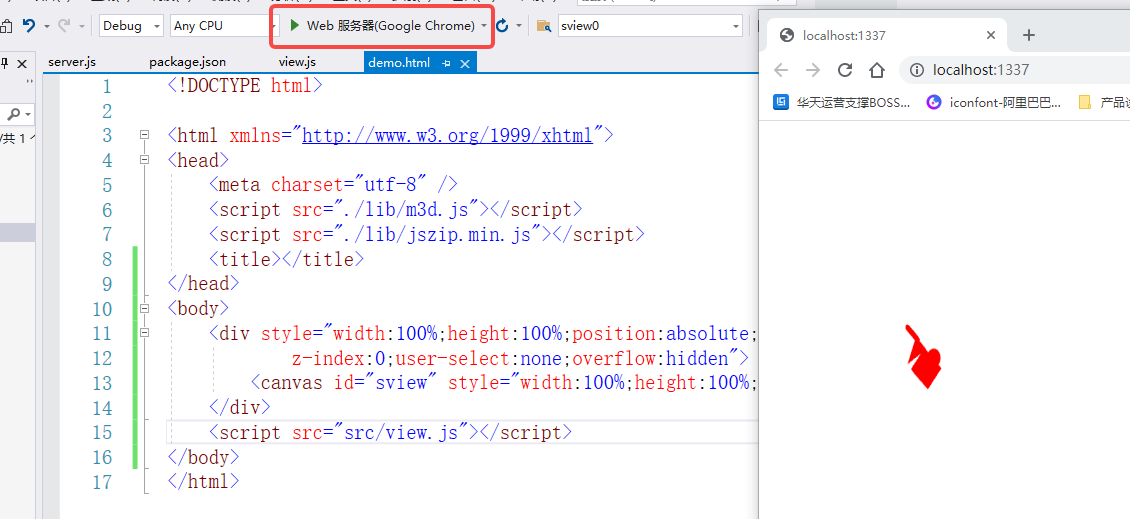Image resolution: width=1130 pixels, height=519 pixels.
Task: View site information icon in address bar
Action: 917,70
